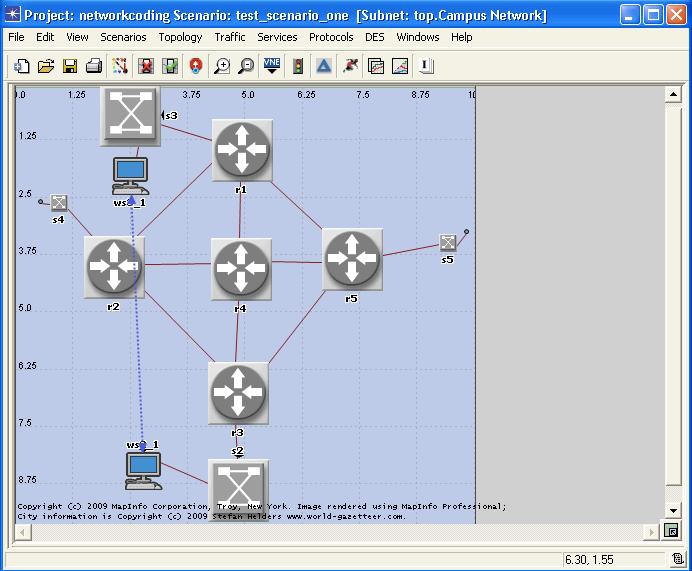Screen dimensions: 692x571
Task: Click the traffic light toolbar icon
Action: coord(298,66)
